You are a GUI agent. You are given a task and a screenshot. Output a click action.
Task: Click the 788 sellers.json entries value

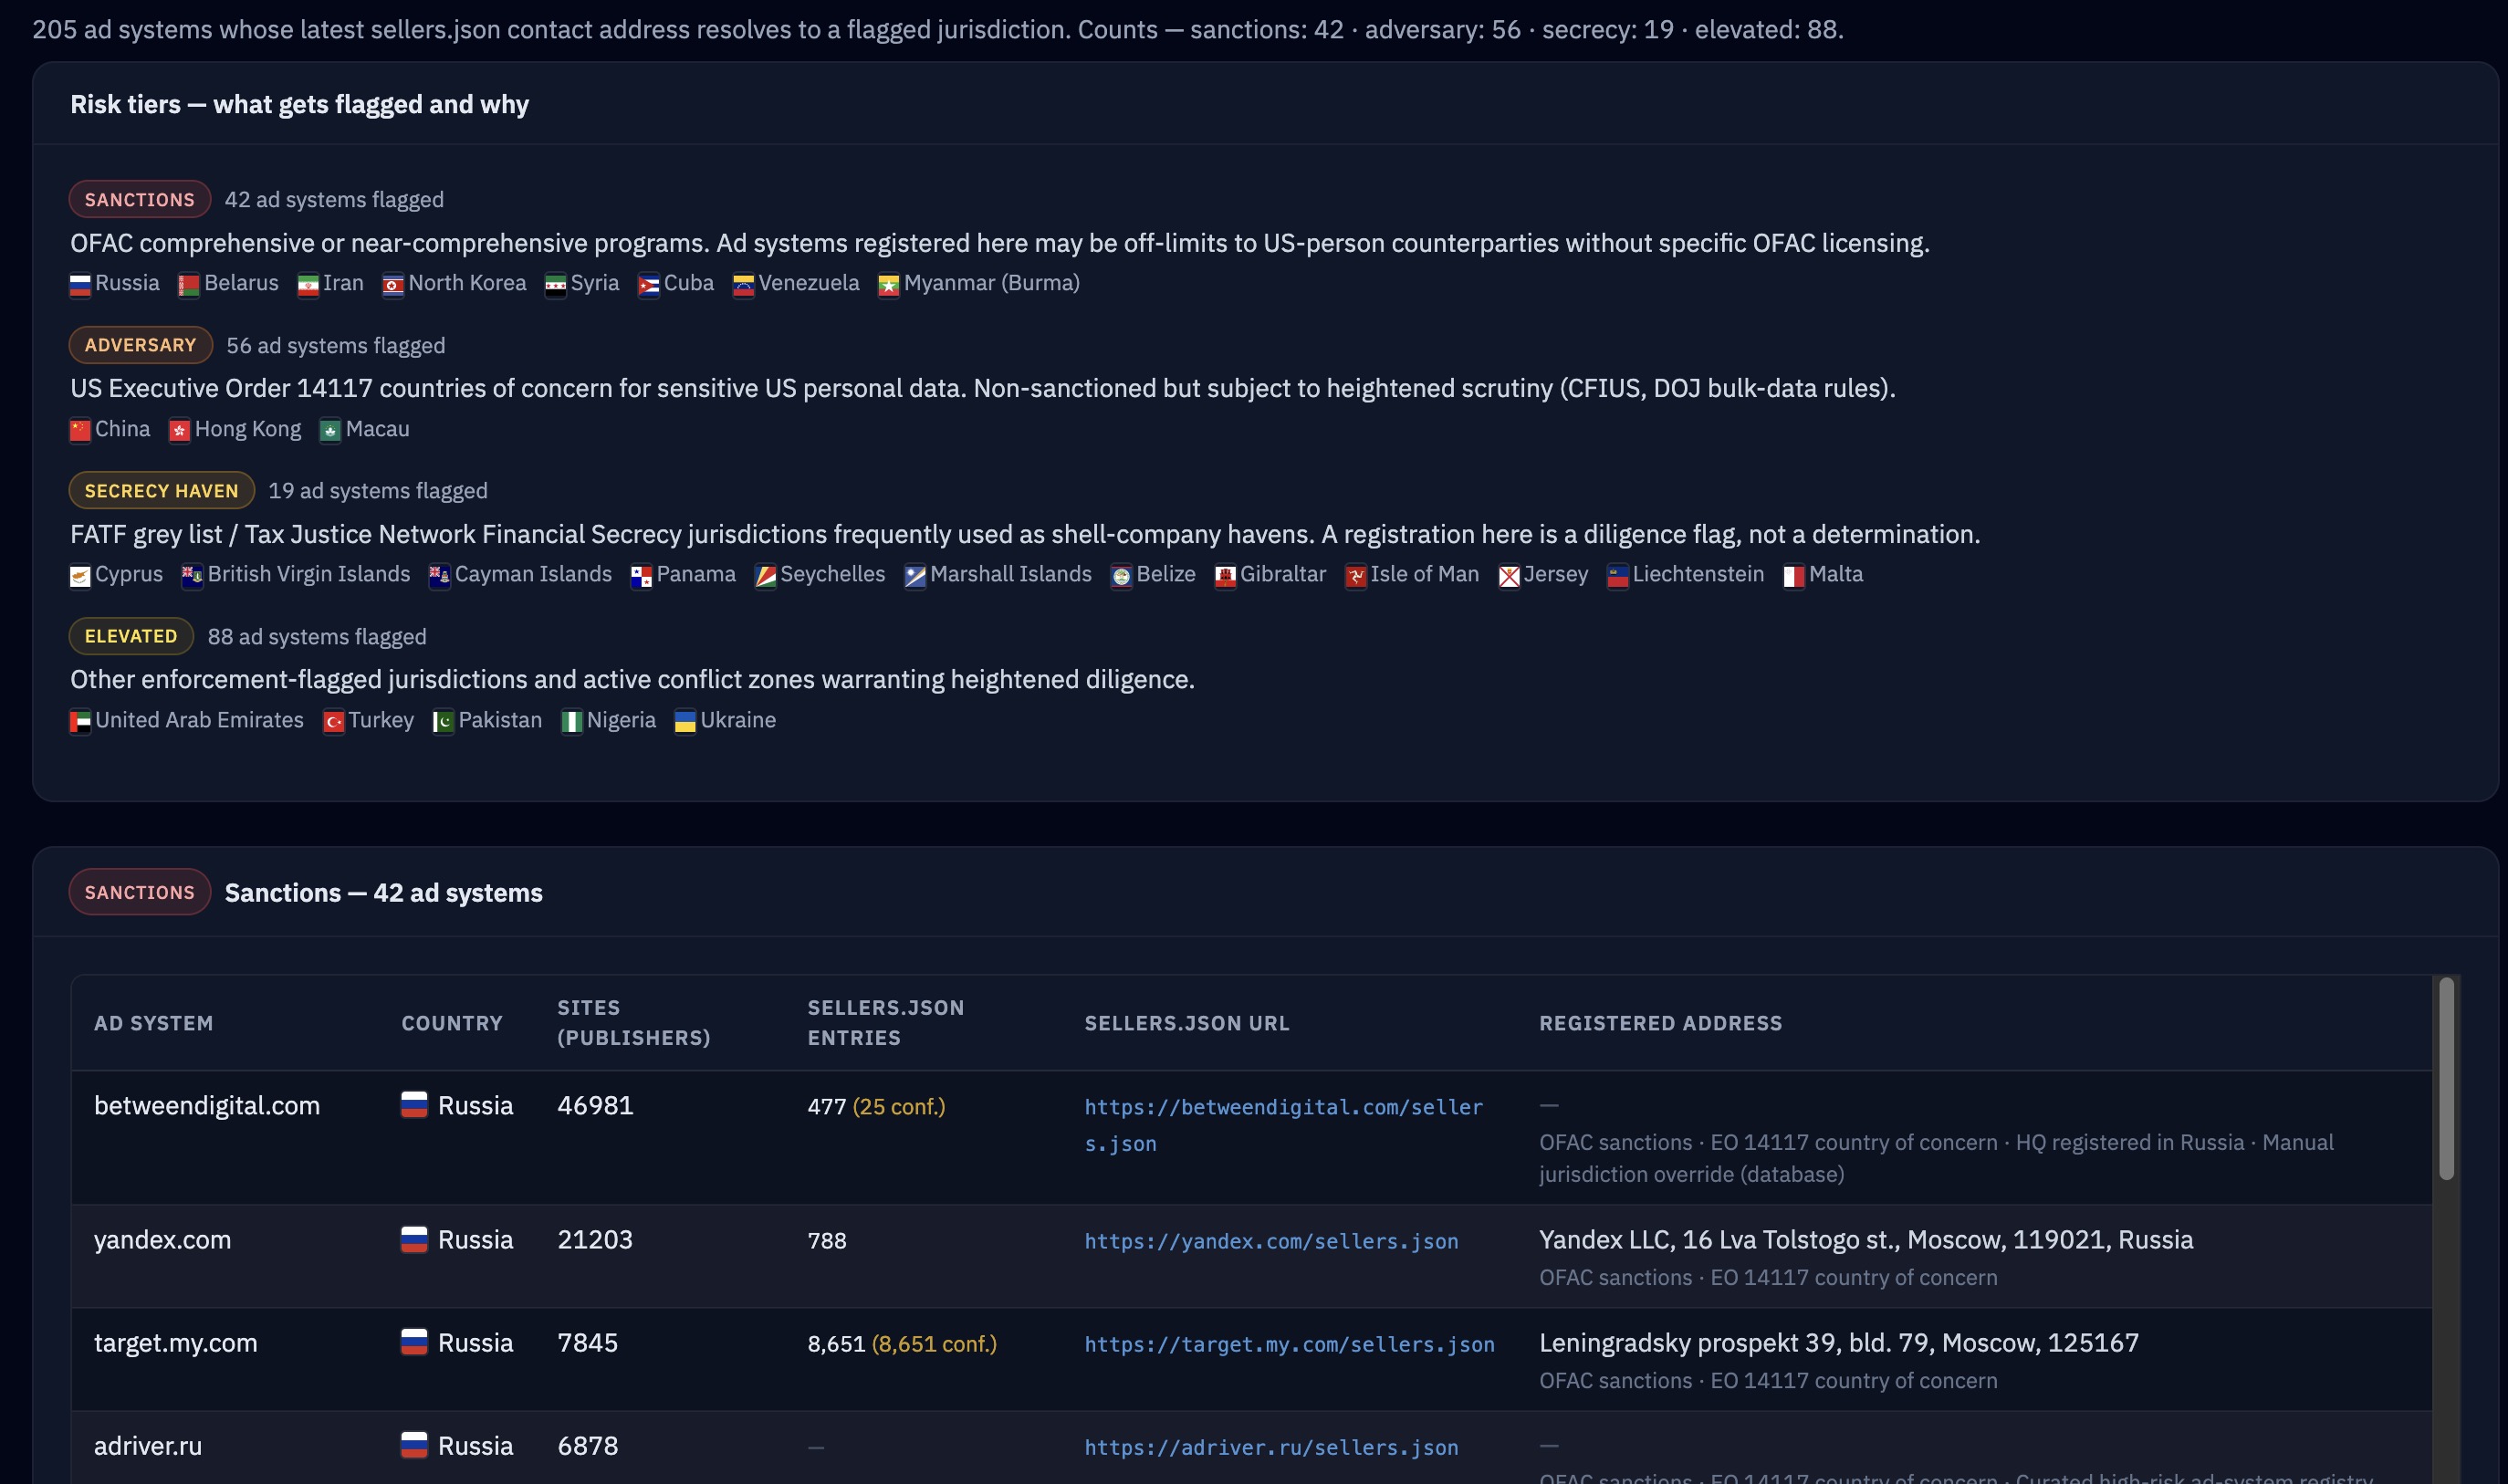(827, 1241)
